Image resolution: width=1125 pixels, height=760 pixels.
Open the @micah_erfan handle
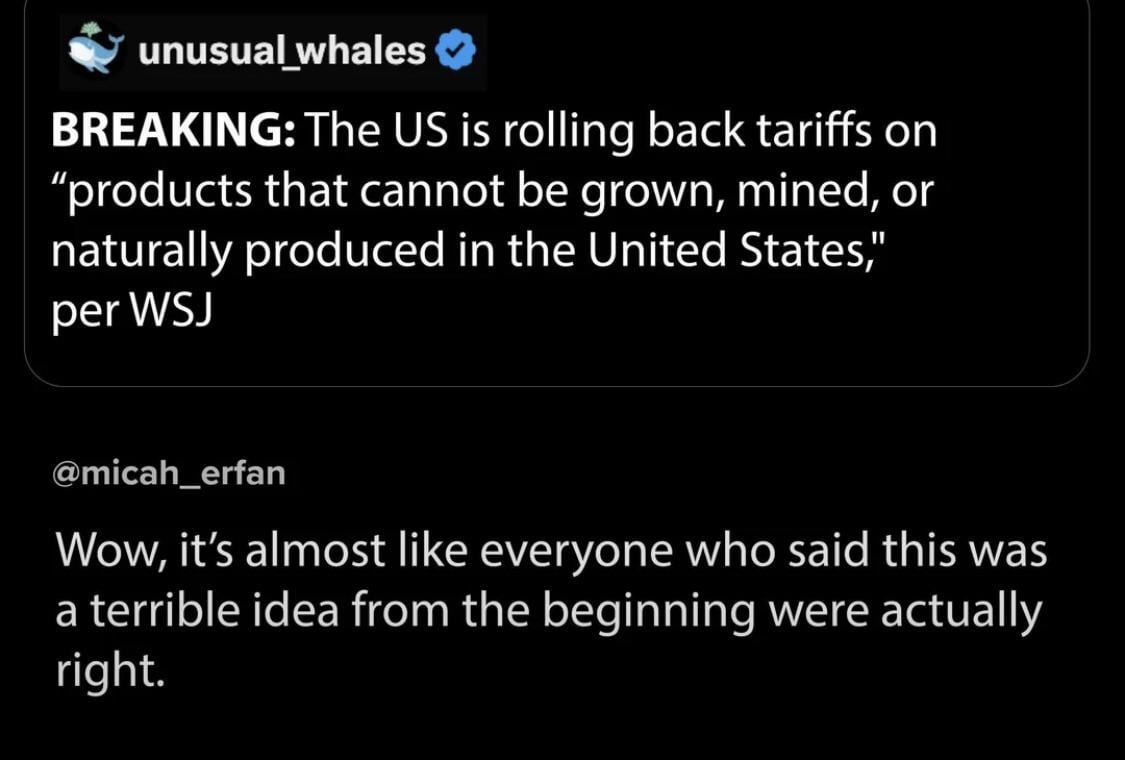(170, 472)
